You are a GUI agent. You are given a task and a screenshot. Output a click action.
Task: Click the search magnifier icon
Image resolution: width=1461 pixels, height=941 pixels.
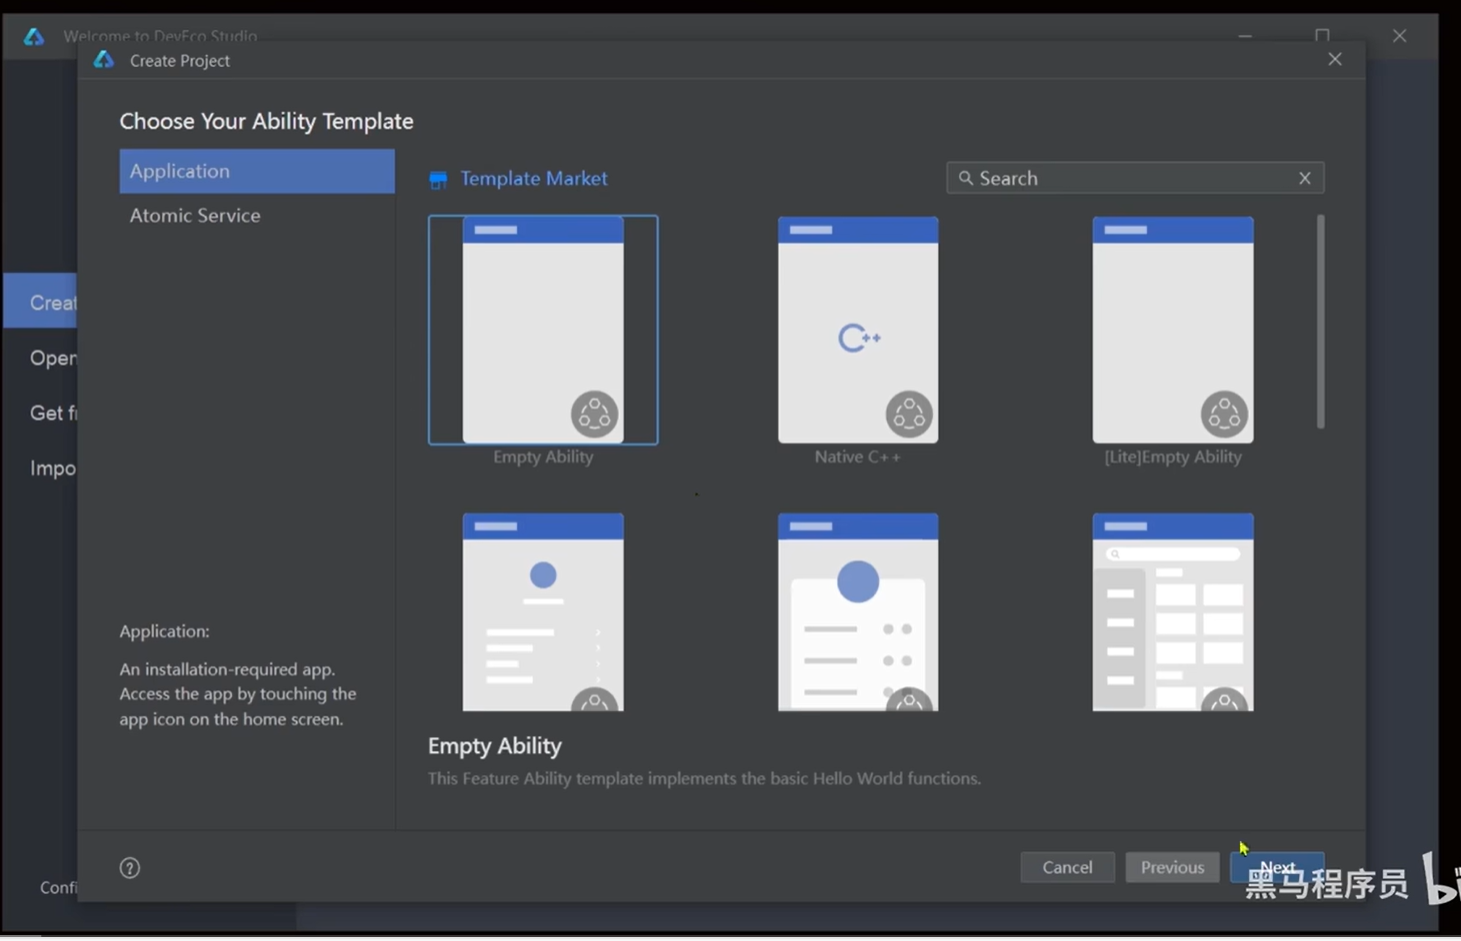pyautogui.click(x=965, y=178)
